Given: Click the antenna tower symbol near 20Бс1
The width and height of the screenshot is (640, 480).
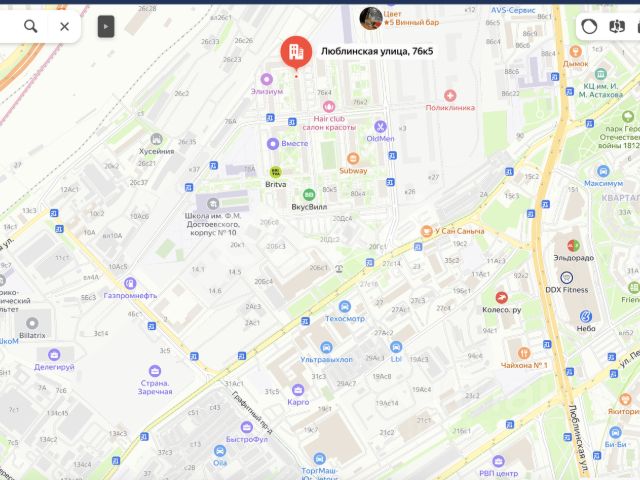Looking at the screenshot, I should pos(339,269).
